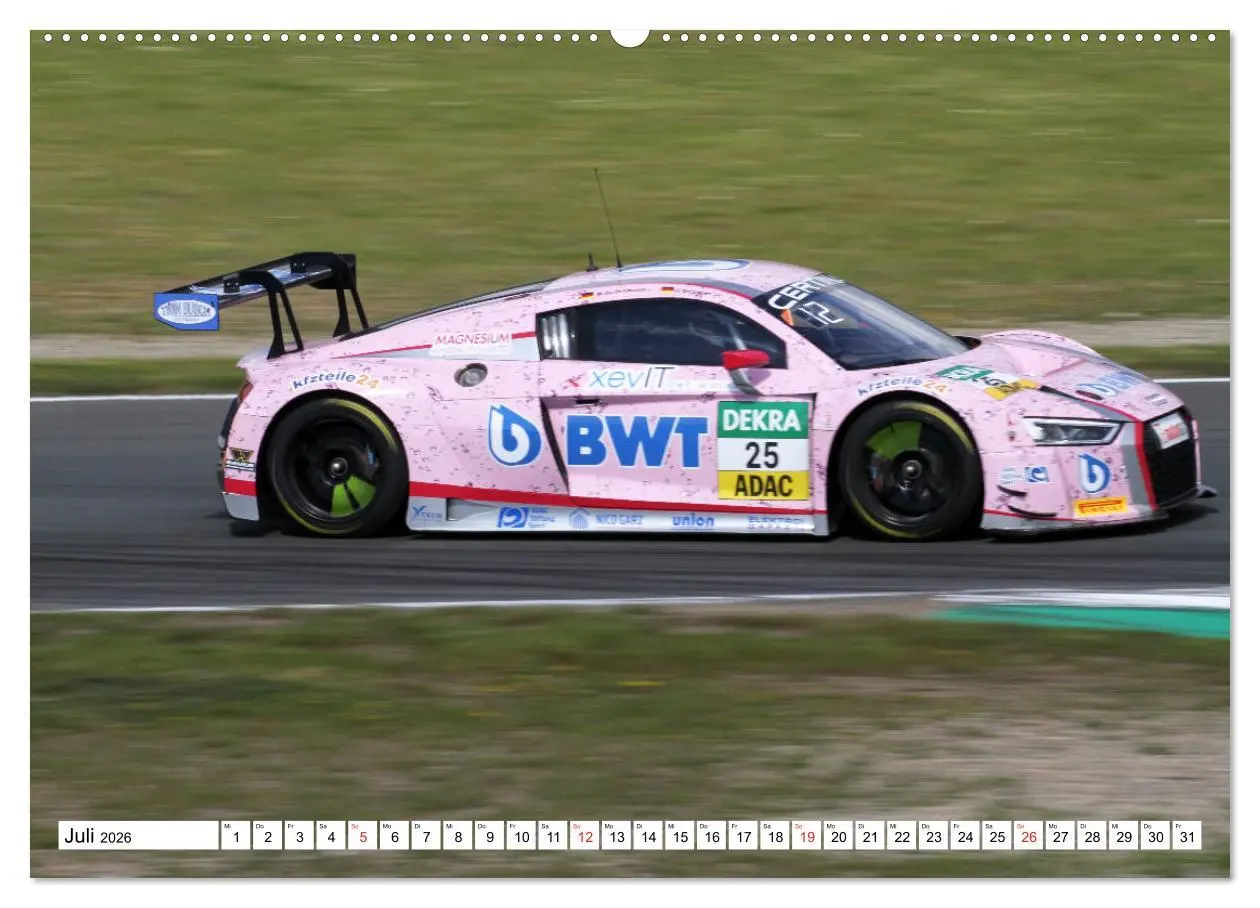This screenshot has width=1260, height=908.
Task: Select day 24 in the calendar strip
Action: 966,836
